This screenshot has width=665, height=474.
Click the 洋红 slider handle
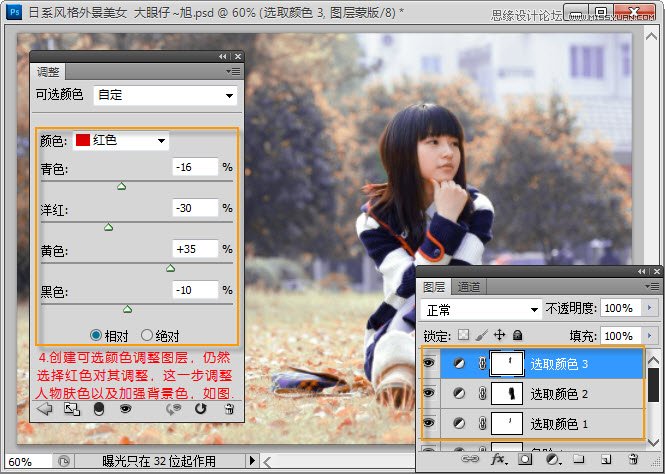[109, 227]
